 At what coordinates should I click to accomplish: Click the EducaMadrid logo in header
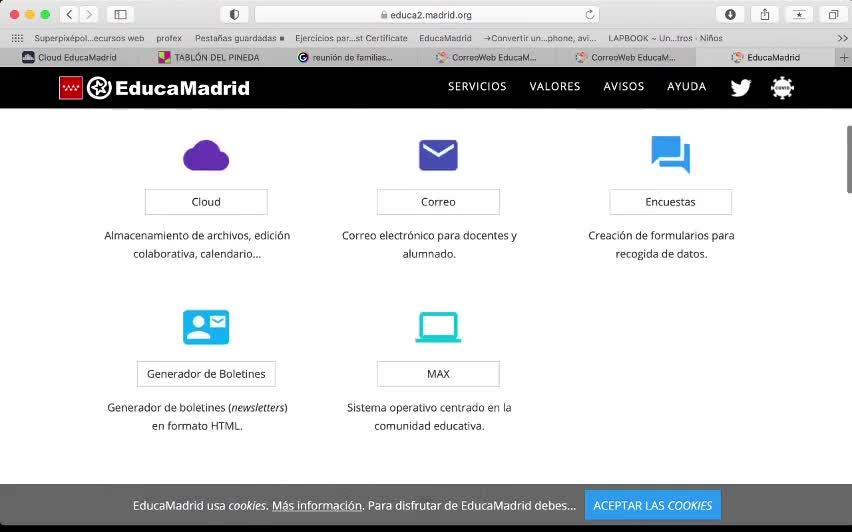(168, 87)
